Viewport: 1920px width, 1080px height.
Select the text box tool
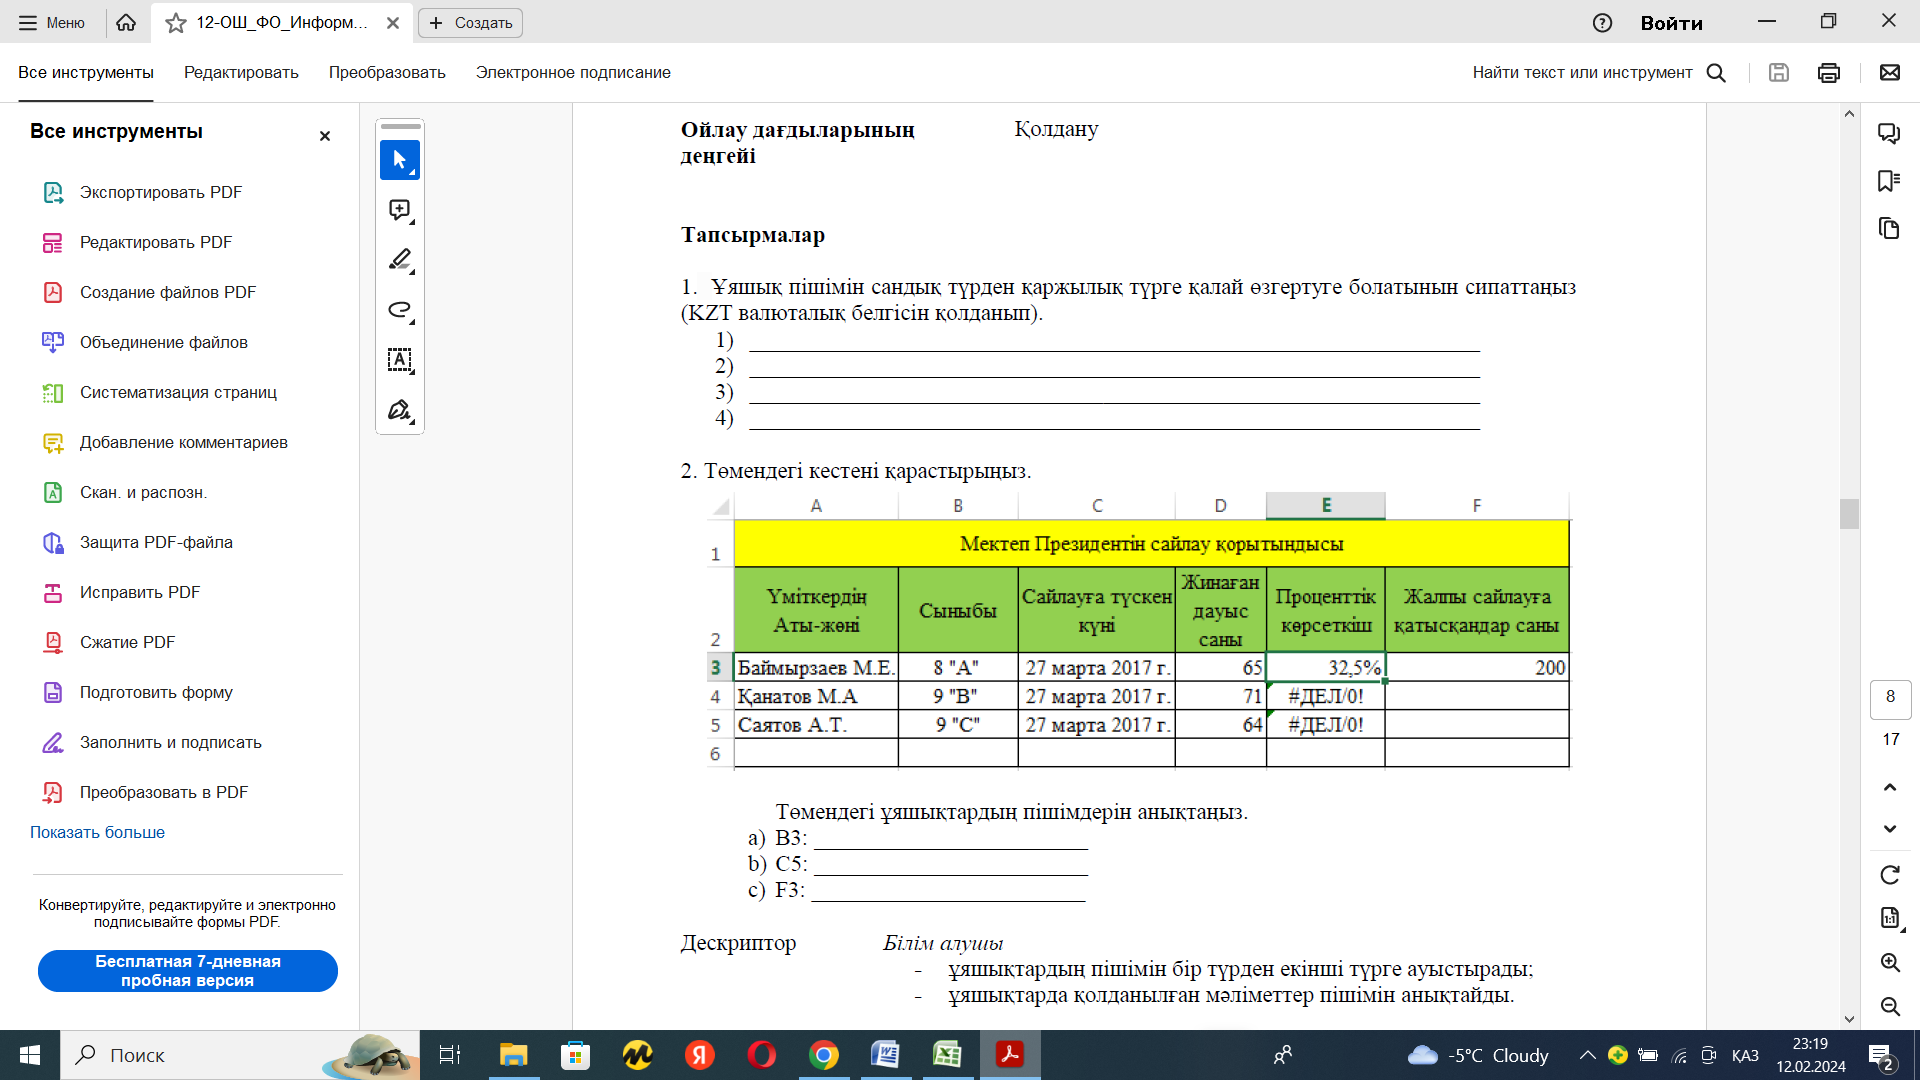(399, 360)
